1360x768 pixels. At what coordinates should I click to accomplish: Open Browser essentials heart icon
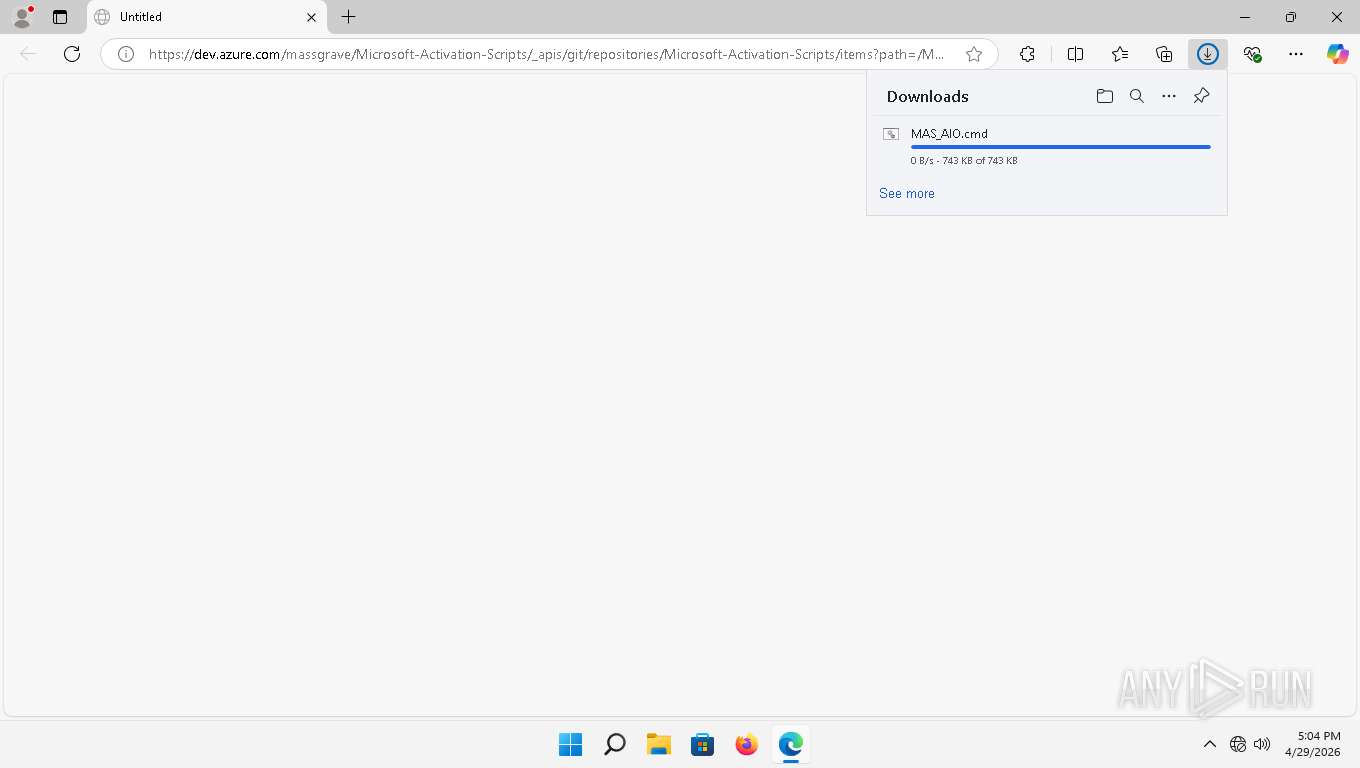click(x=1252, y=54)
